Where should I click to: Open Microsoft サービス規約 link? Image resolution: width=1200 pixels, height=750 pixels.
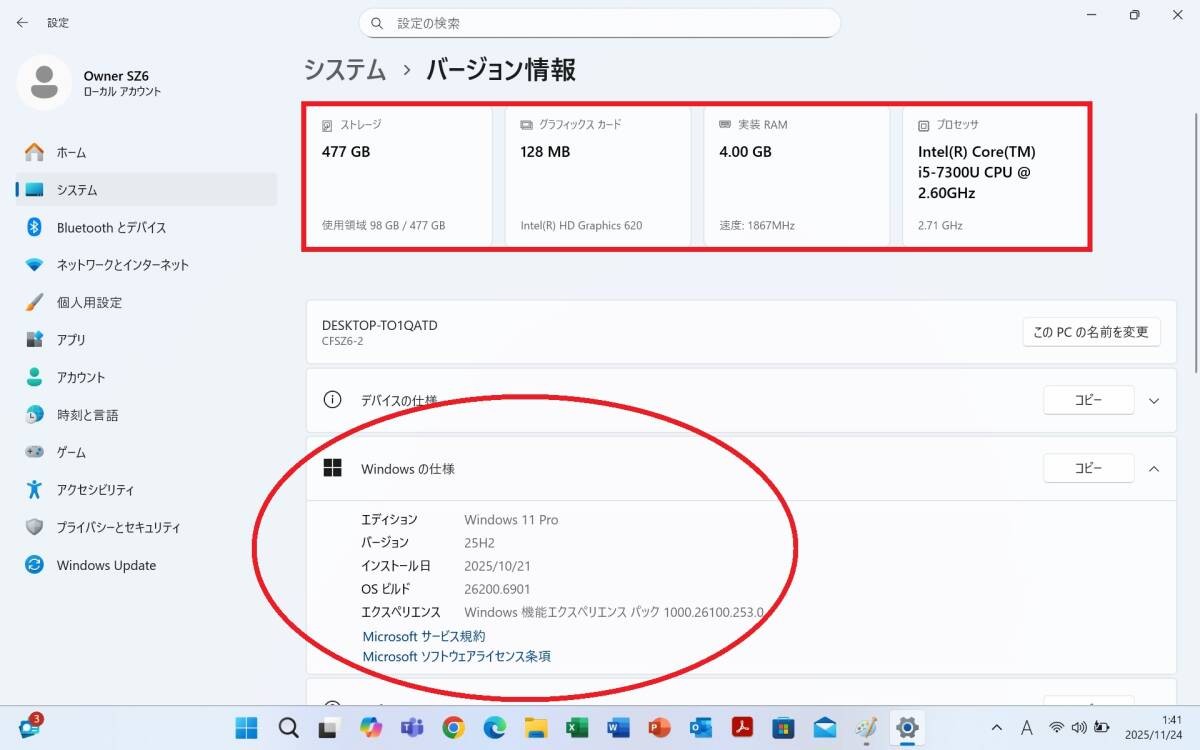point(424,636)
